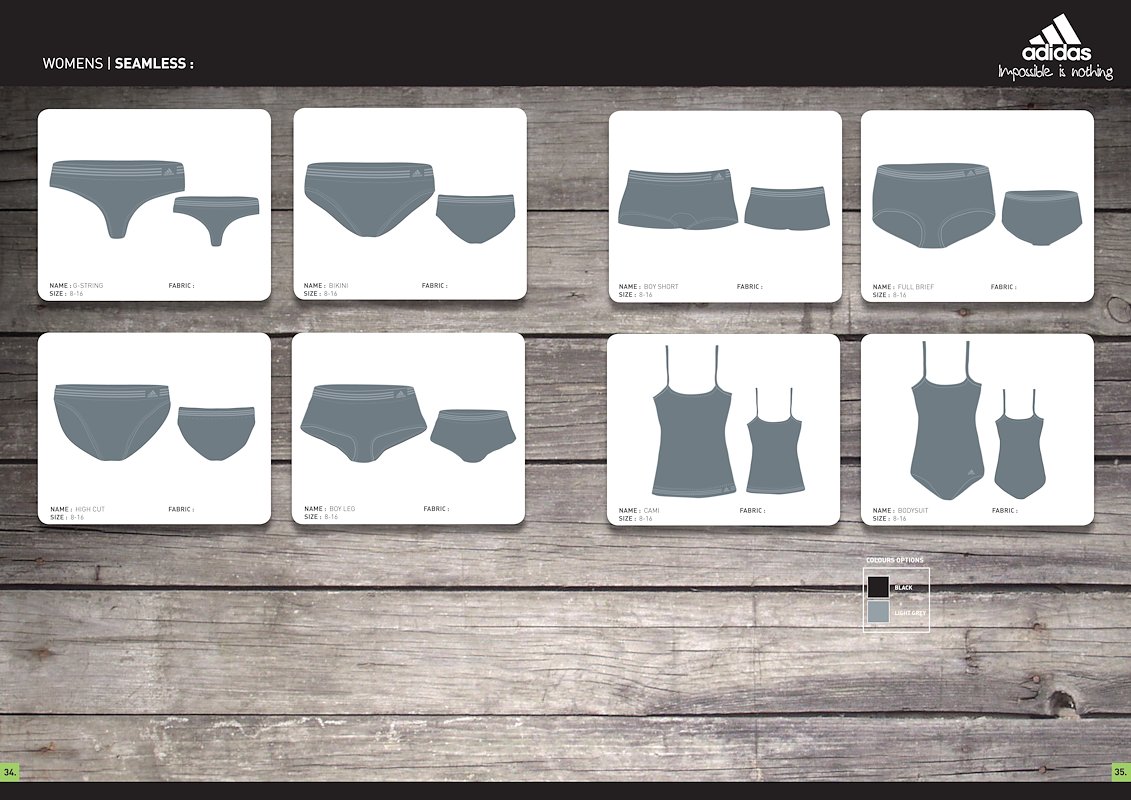Screen dimensions: 1131x800
Task: Click the COLOURS OPTIONS label
Action: 895,560
